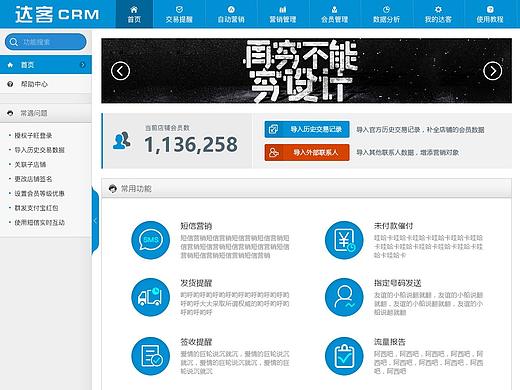Open the 营销管理 top navigation tab
Image resolution: width=520 pixels, height=390 pixels.
[x=283, y=14]
